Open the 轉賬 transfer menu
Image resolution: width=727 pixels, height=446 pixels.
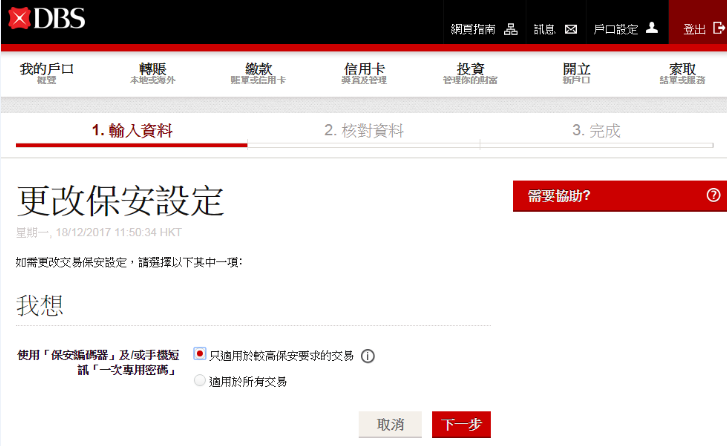click(x=152, y=73)
